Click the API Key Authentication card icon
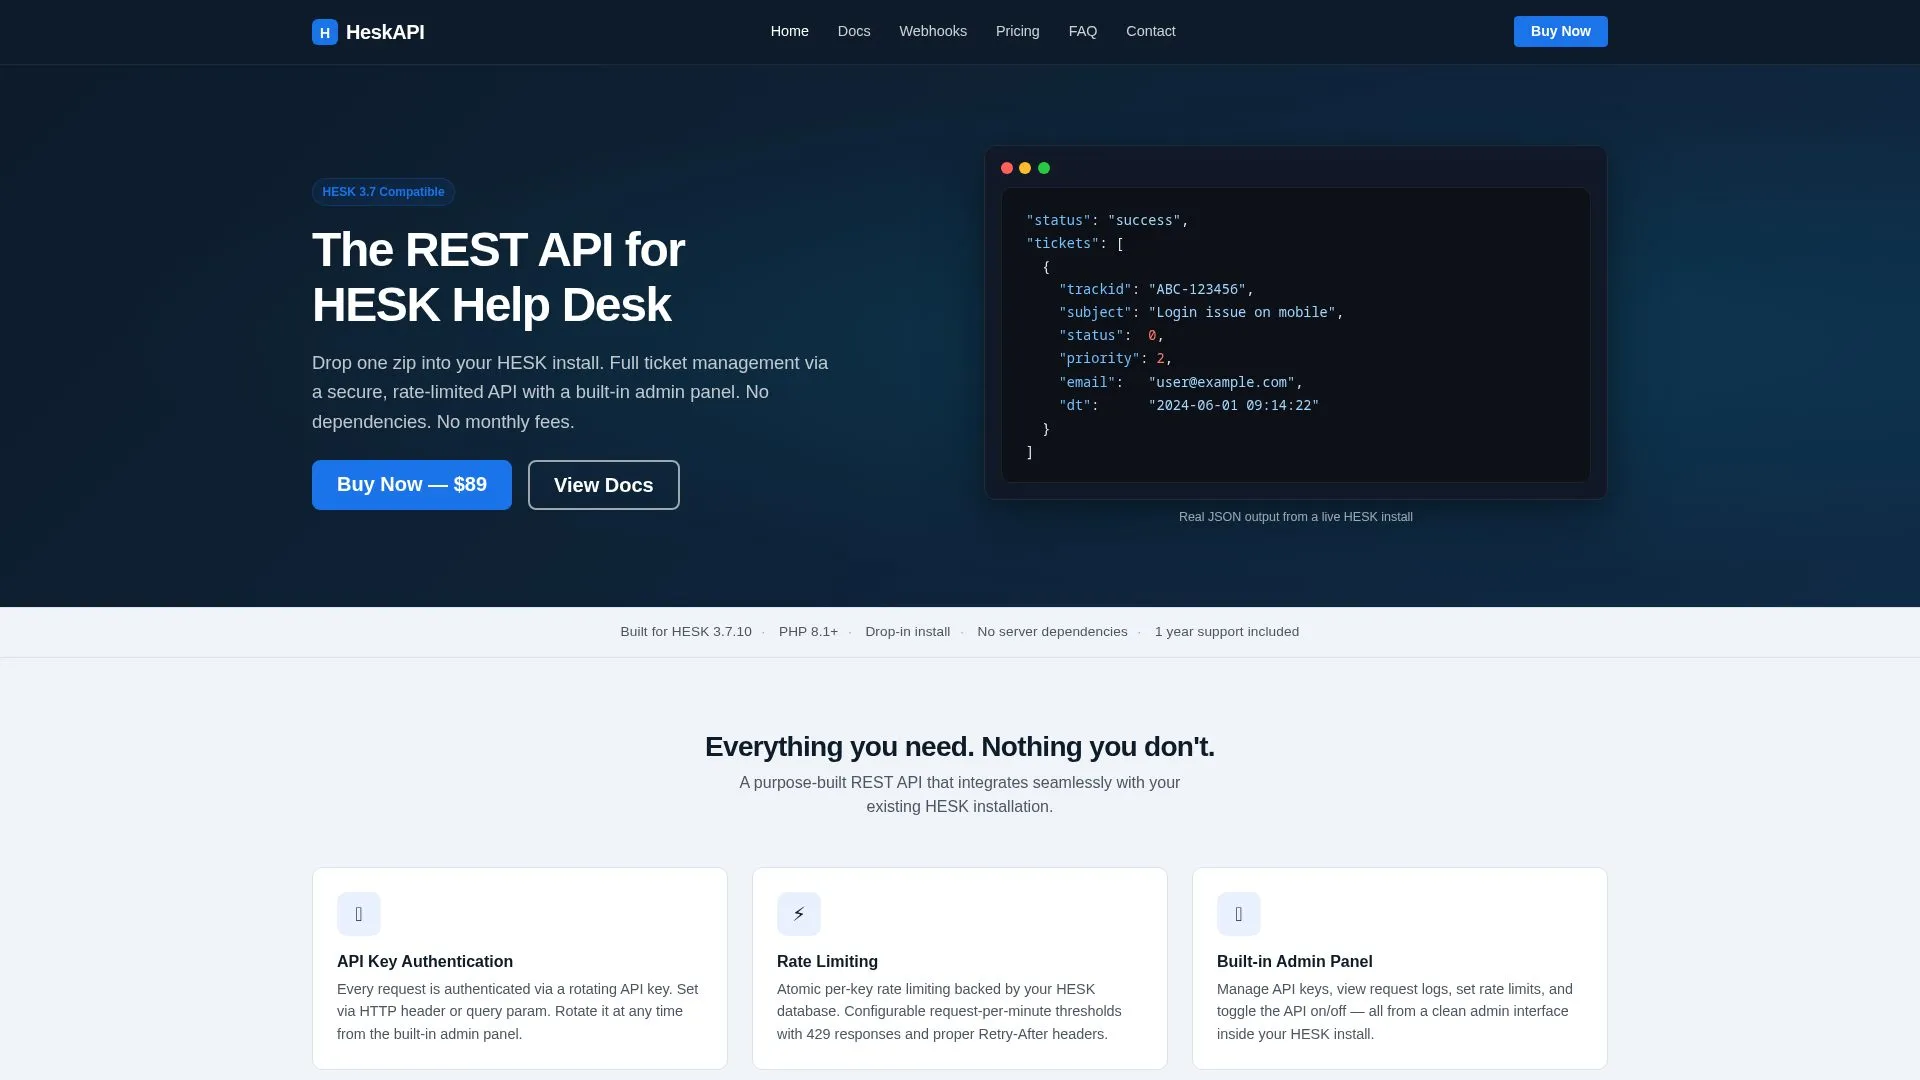This screenshot has width=1920, height=1080. [359, 914]
